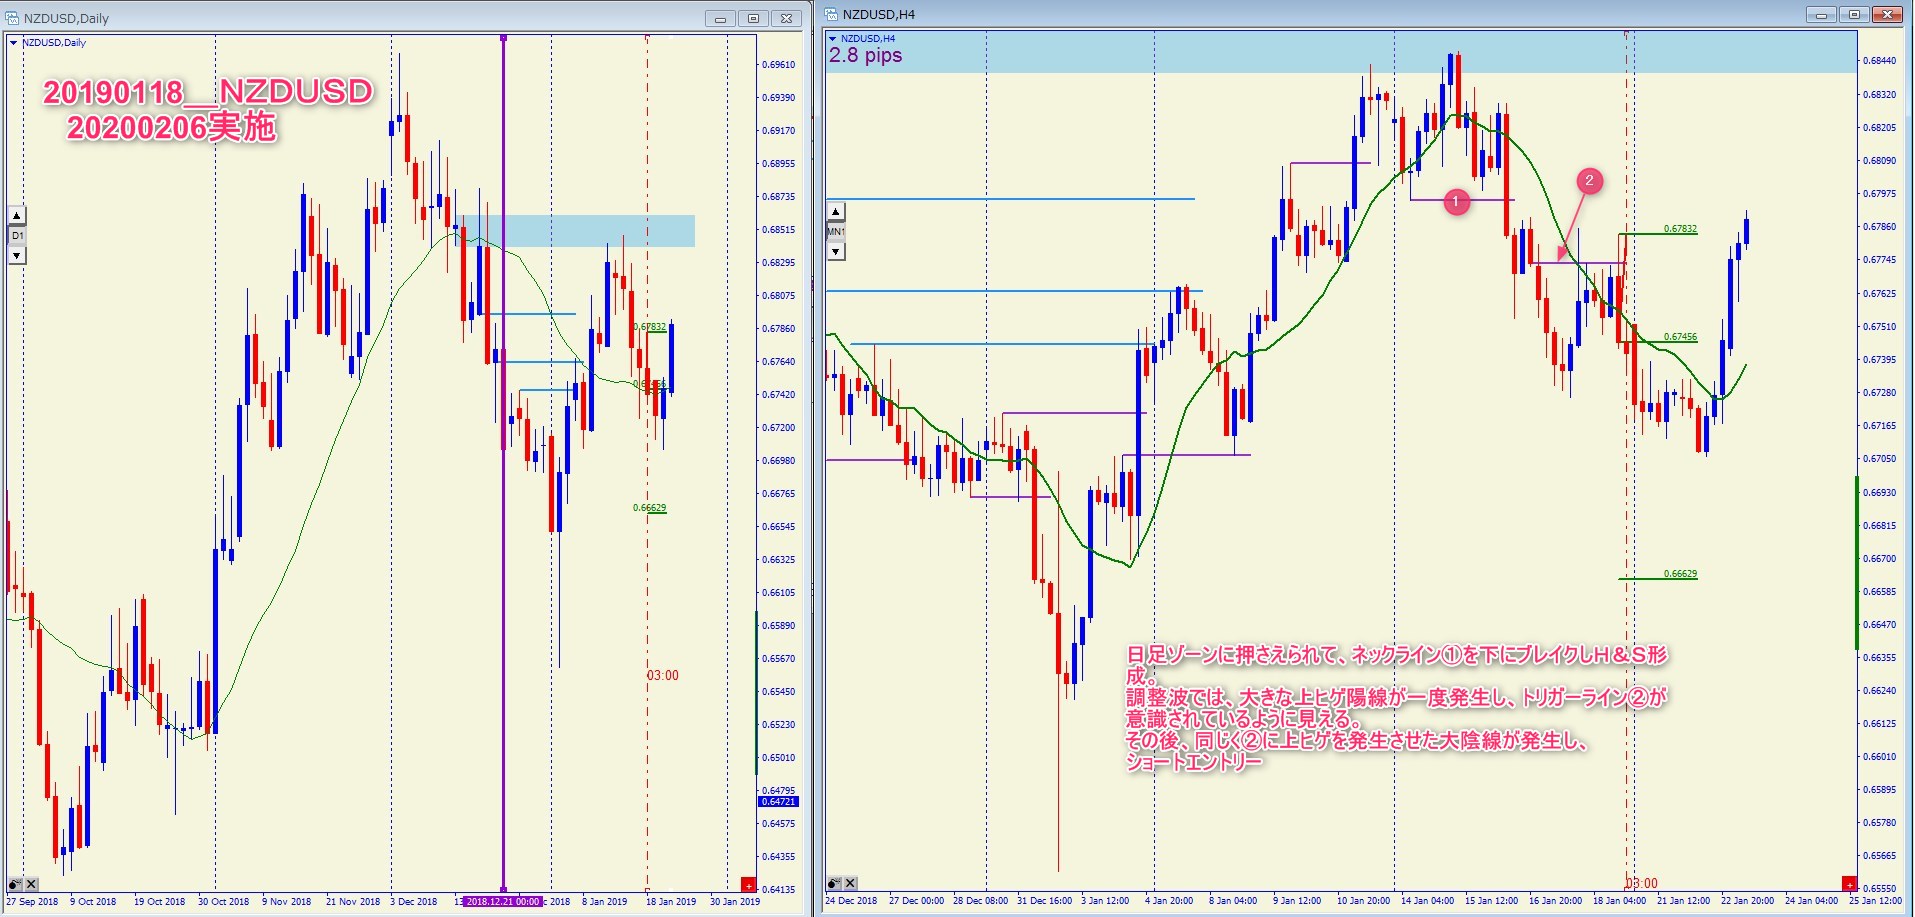The height and width of the screenshot is (917, 1915).
Task: Click the chart icon in NZDUSD,H4 title bar
Action: 831,14
